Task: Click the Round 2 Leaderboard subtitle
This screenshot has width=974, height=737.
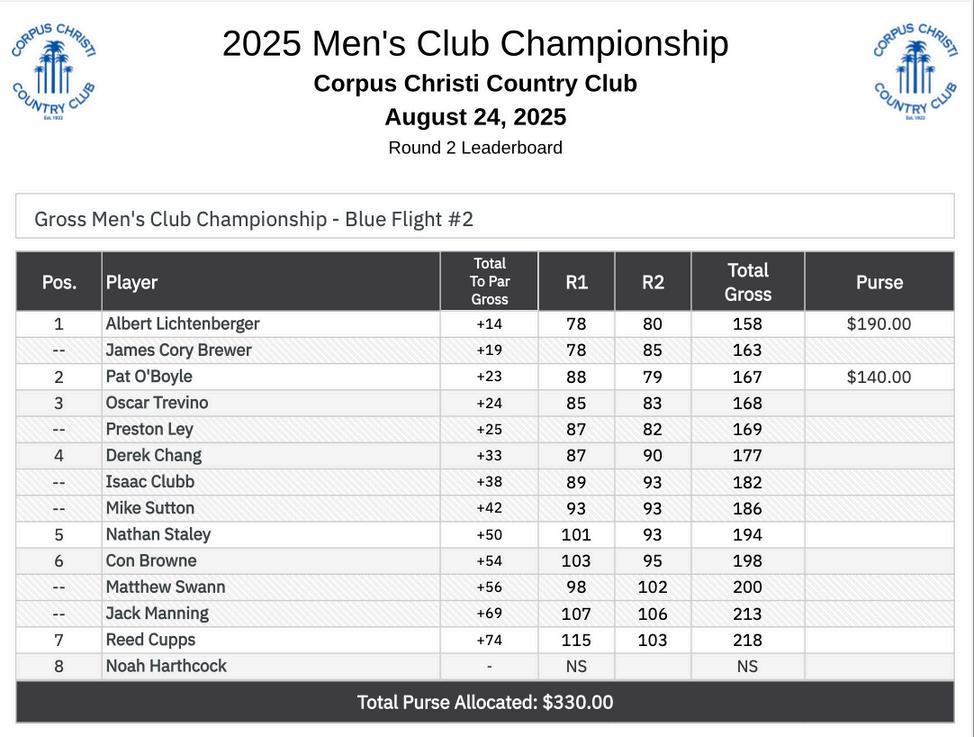Action: (x=475, y=148)
